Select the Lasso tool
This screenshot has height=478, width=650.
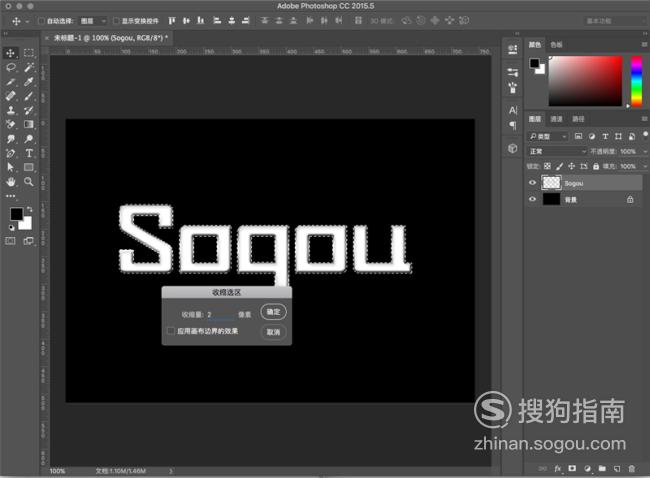click(11, 67)
